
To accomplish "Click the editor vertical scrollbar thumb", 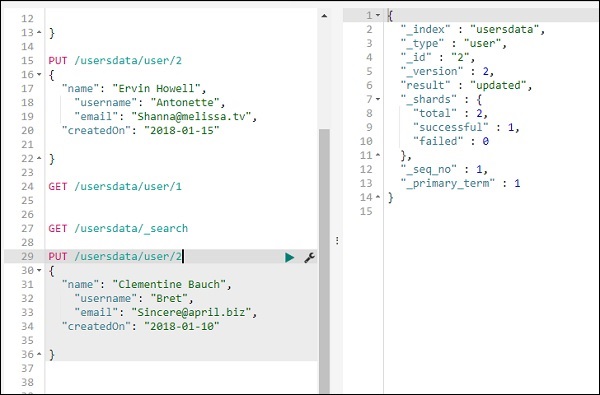I will pyautogui.click(x=324, y=261).
